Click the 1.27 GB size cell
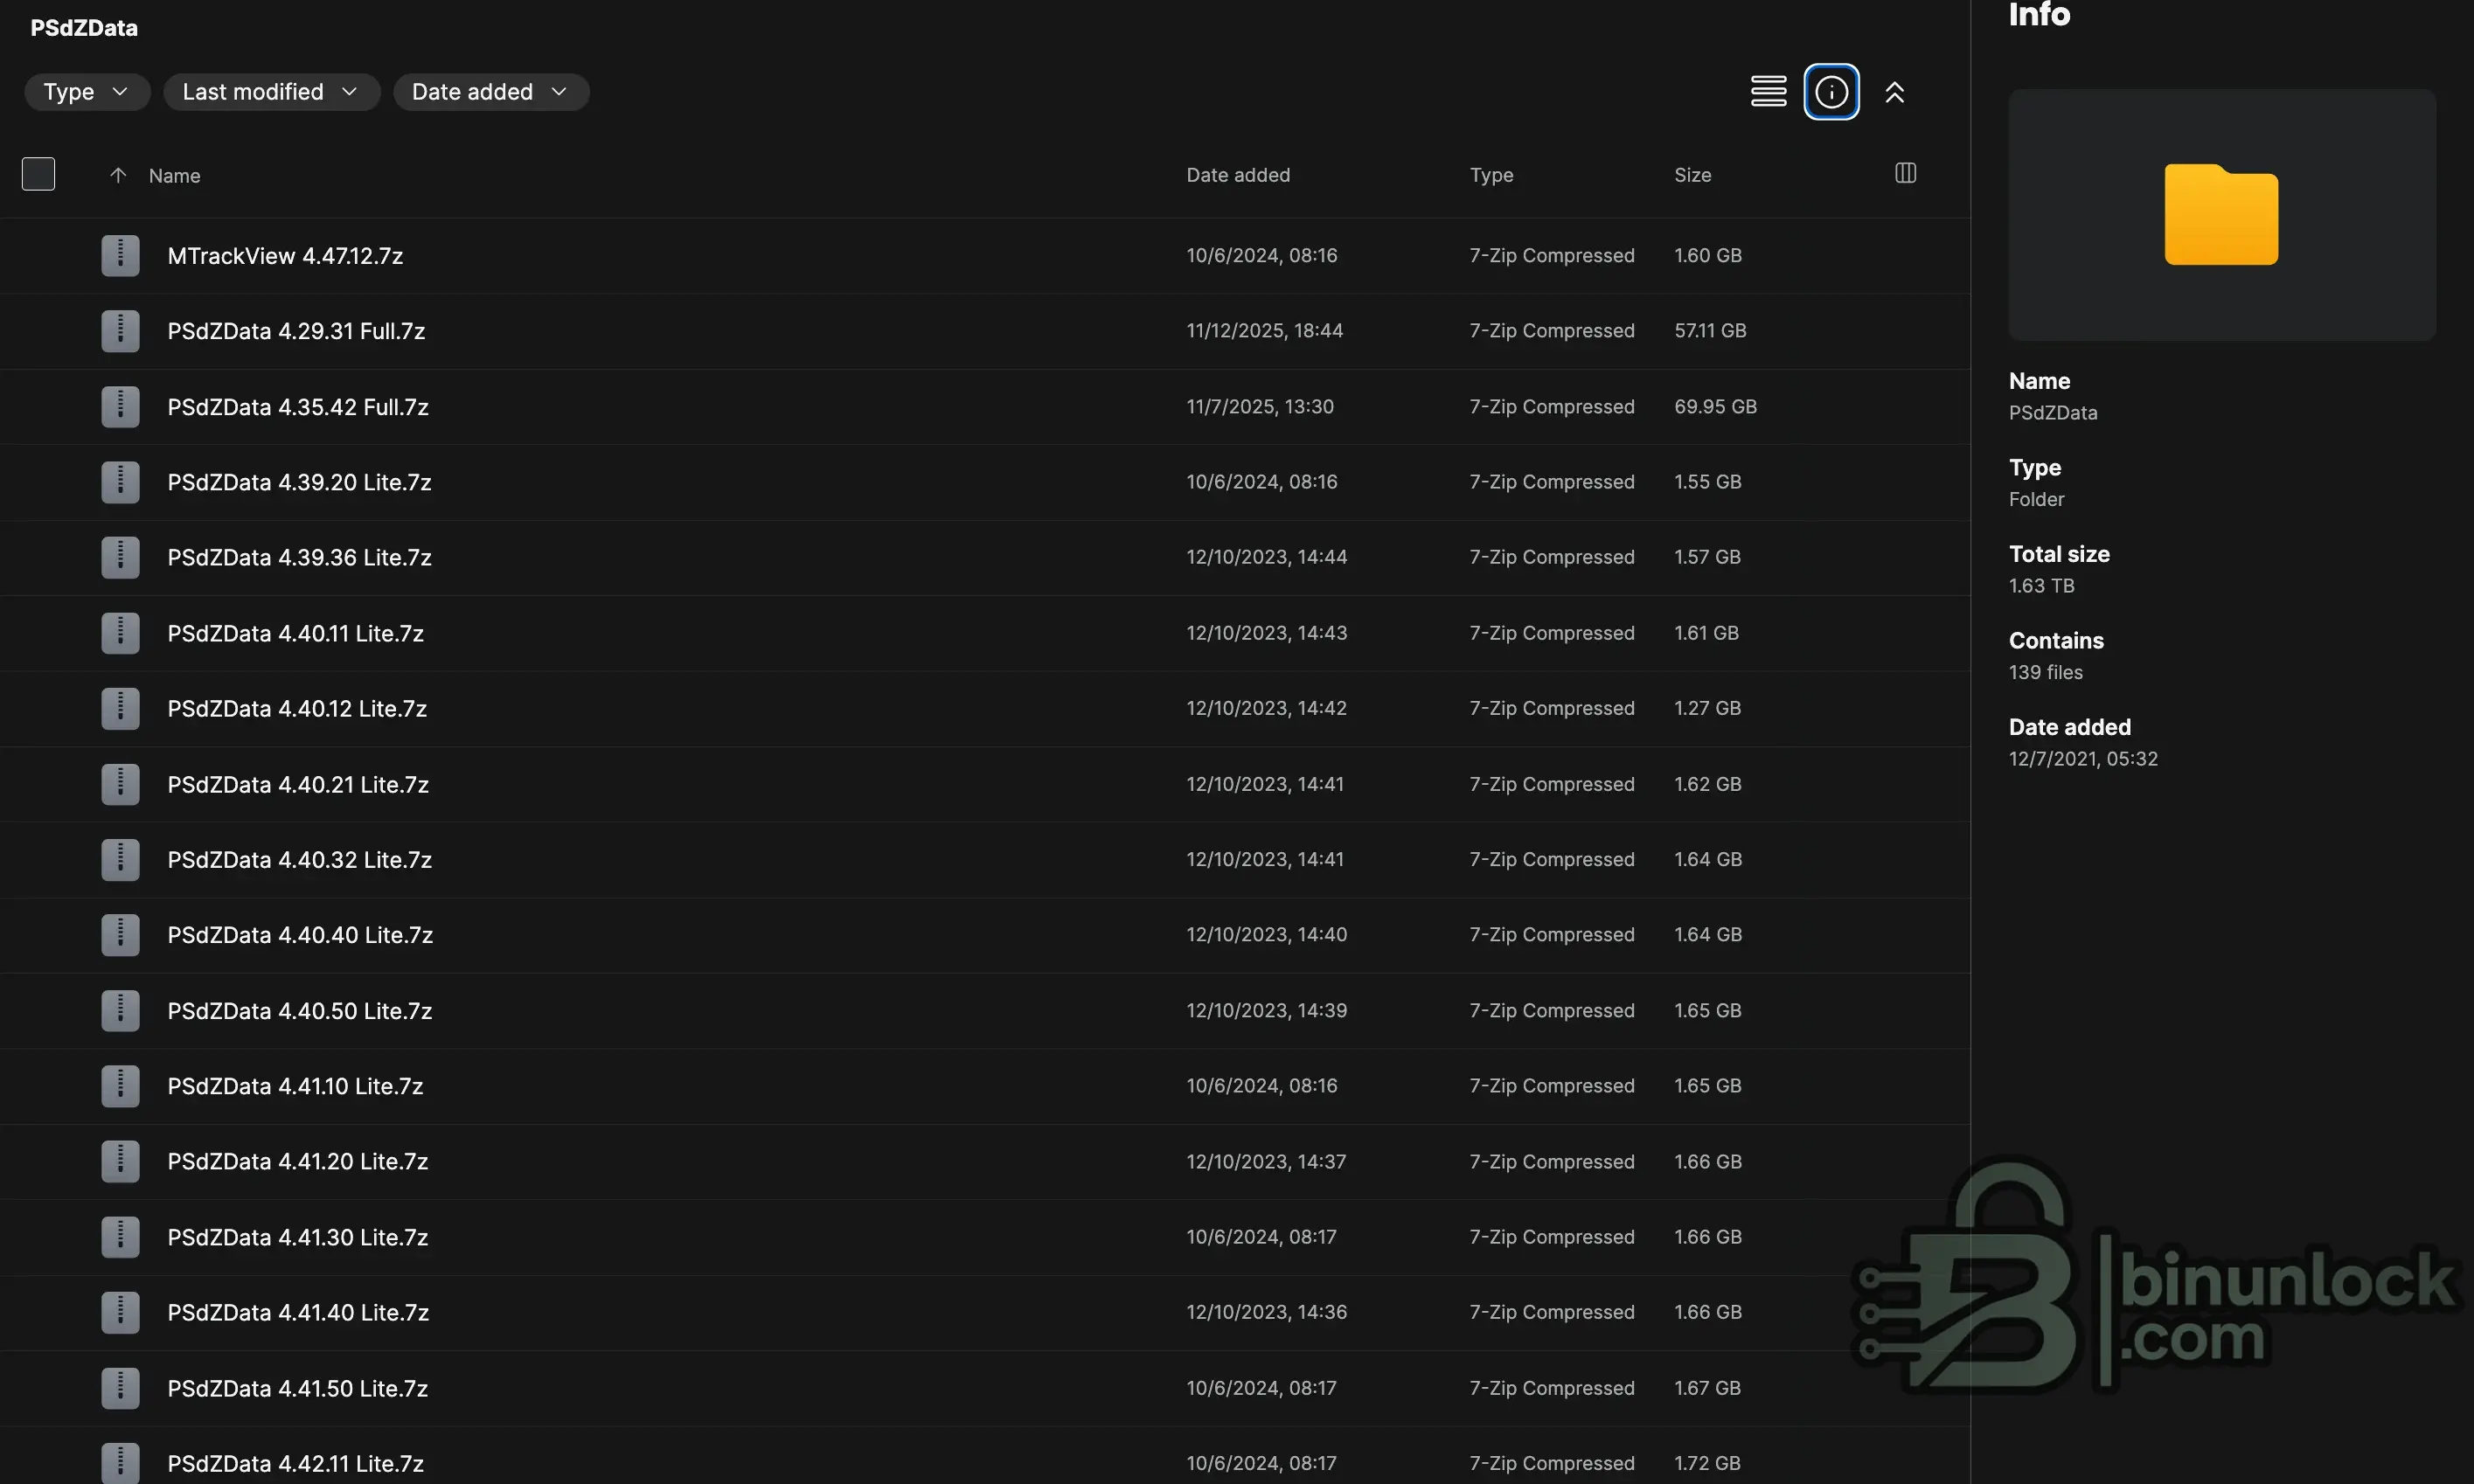The height and width of the screenshot is (1484, 2474). pyautogui.click(x=1707, y=708)
